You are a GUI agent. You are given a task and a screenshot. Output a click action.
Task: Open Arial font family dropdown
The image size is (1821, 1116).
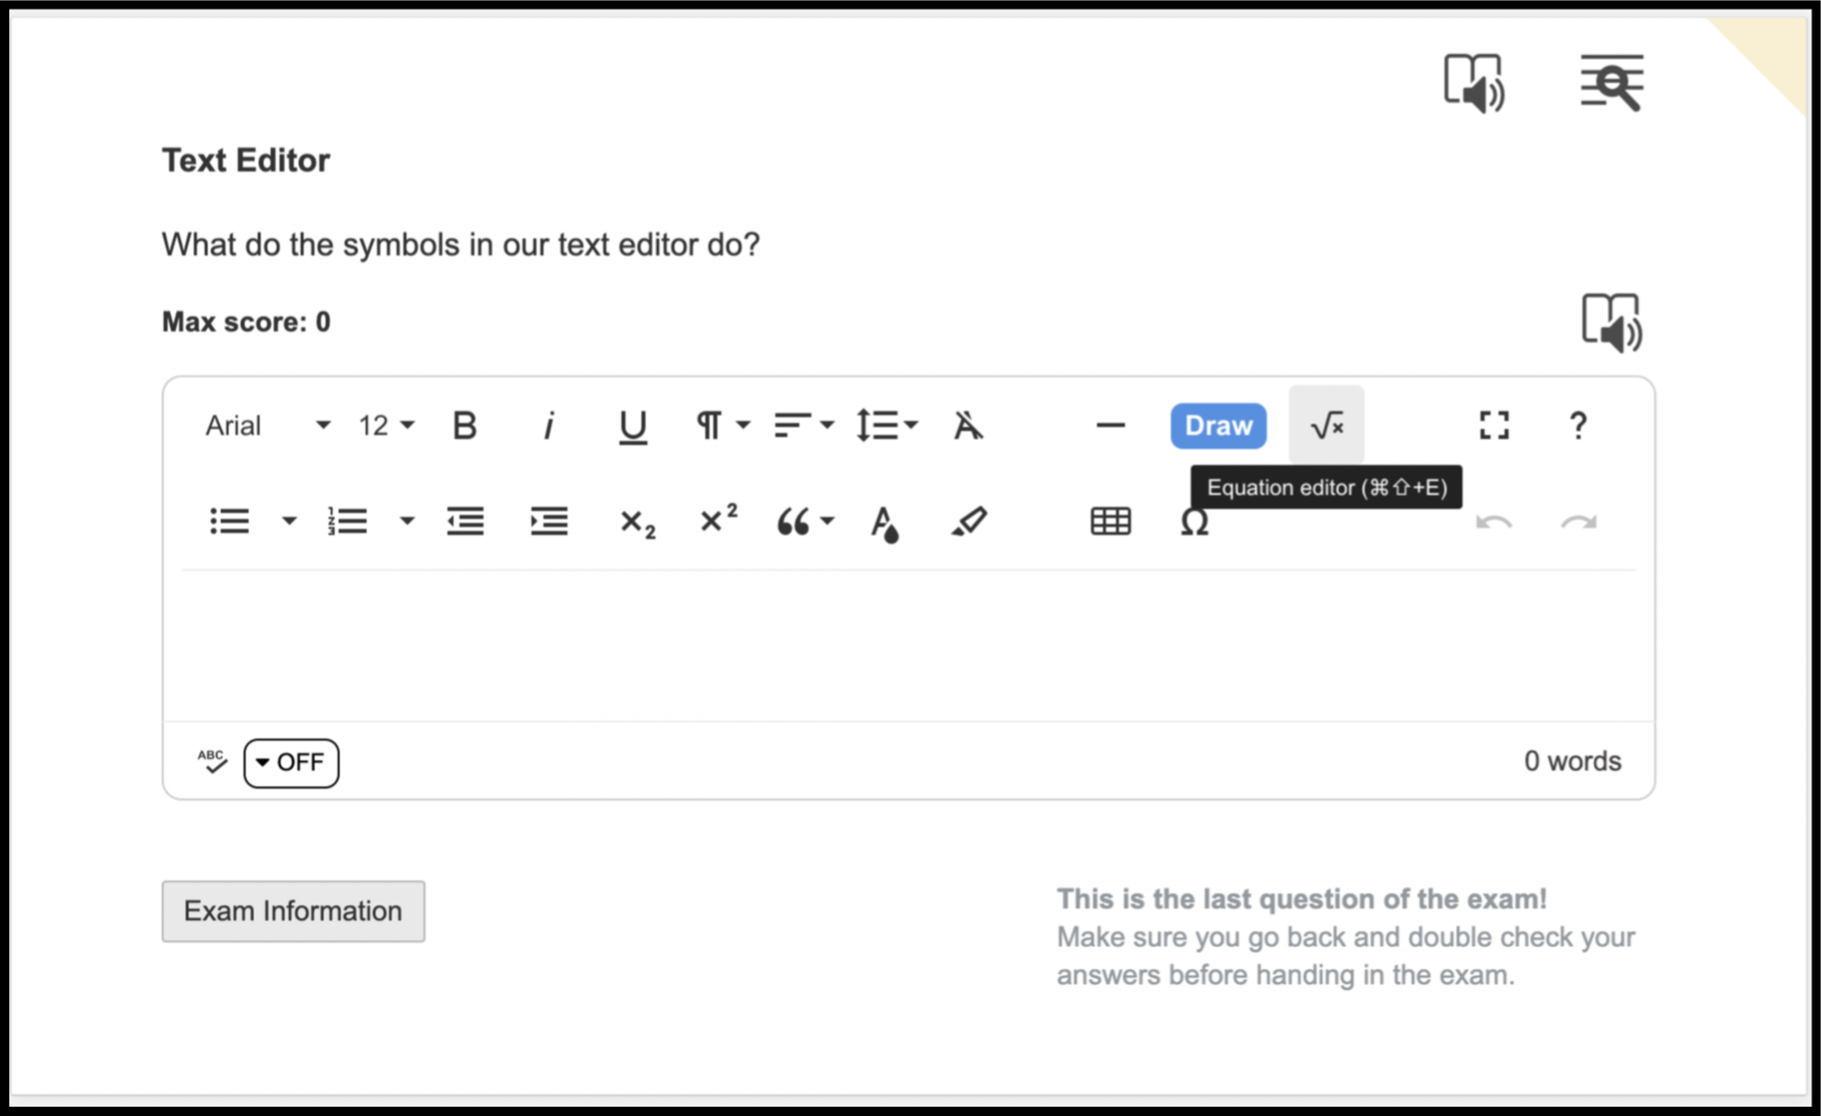(267, 426)
